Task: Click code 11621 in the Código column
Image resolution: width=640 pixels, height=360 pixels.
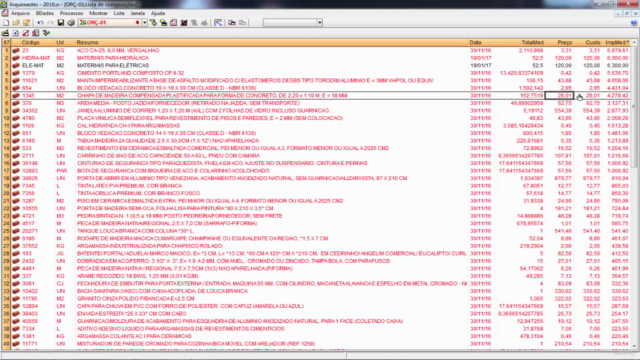Action: tap(29, 80)
